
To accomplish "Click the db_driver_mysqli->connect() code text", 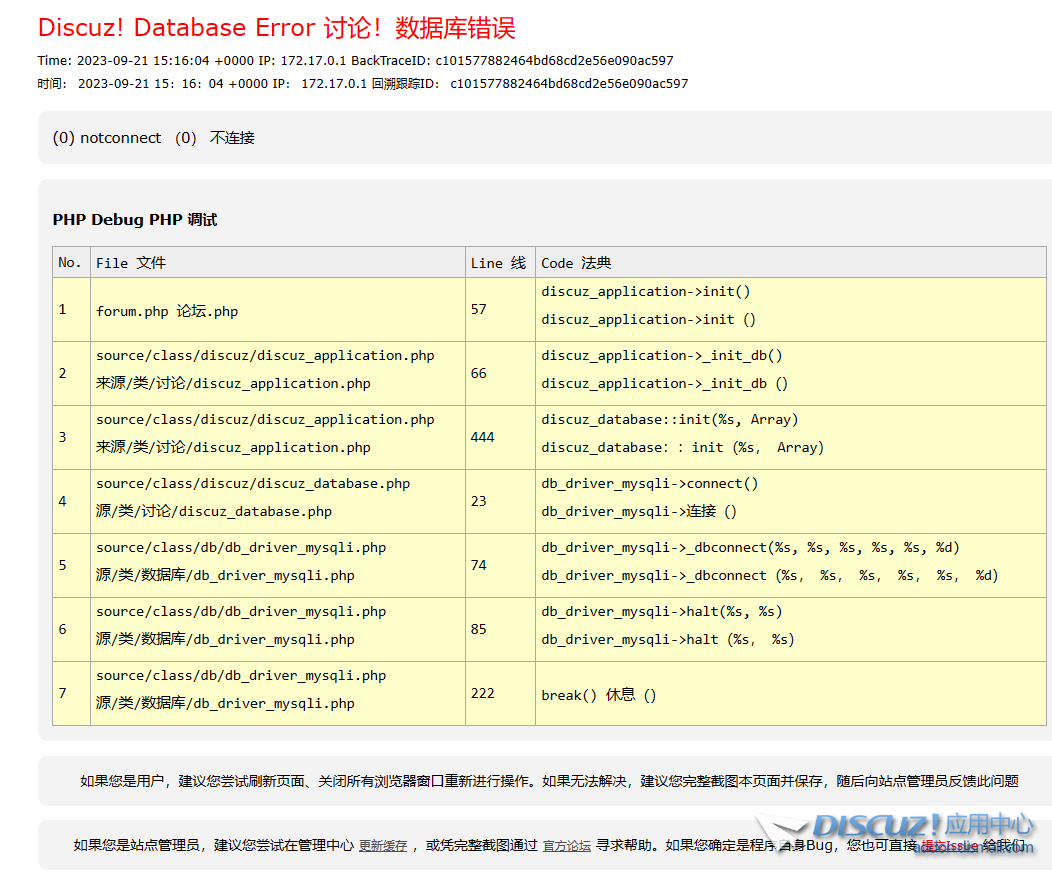I will 650,484.
